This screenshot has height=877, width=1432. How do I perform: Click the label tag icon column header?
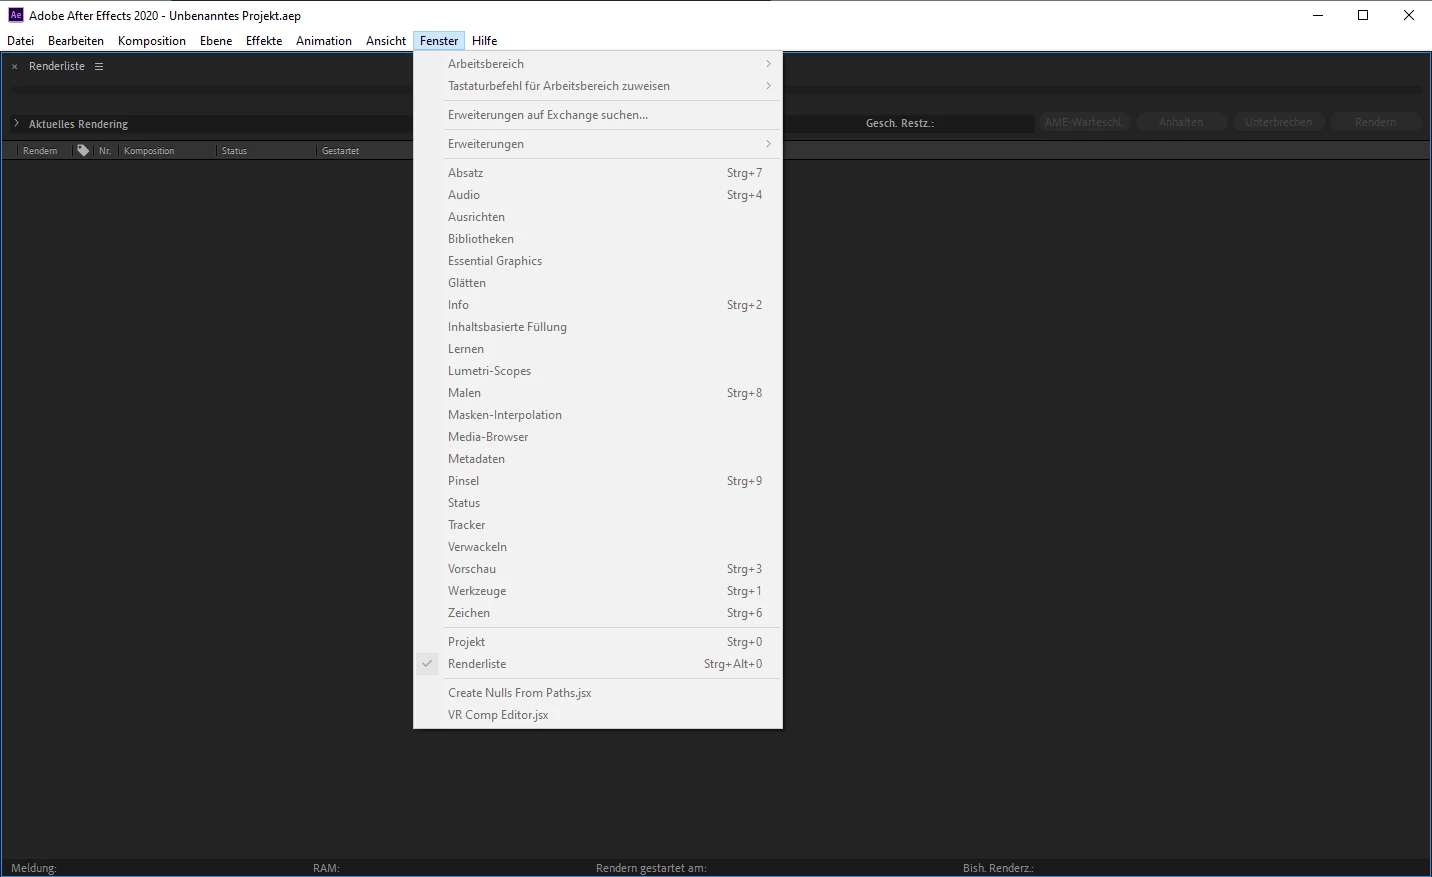click(x=83, y=151)
